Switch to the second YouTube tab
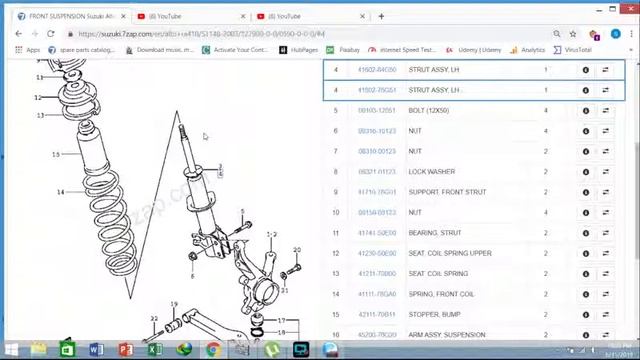 click(x=311, y=16)
